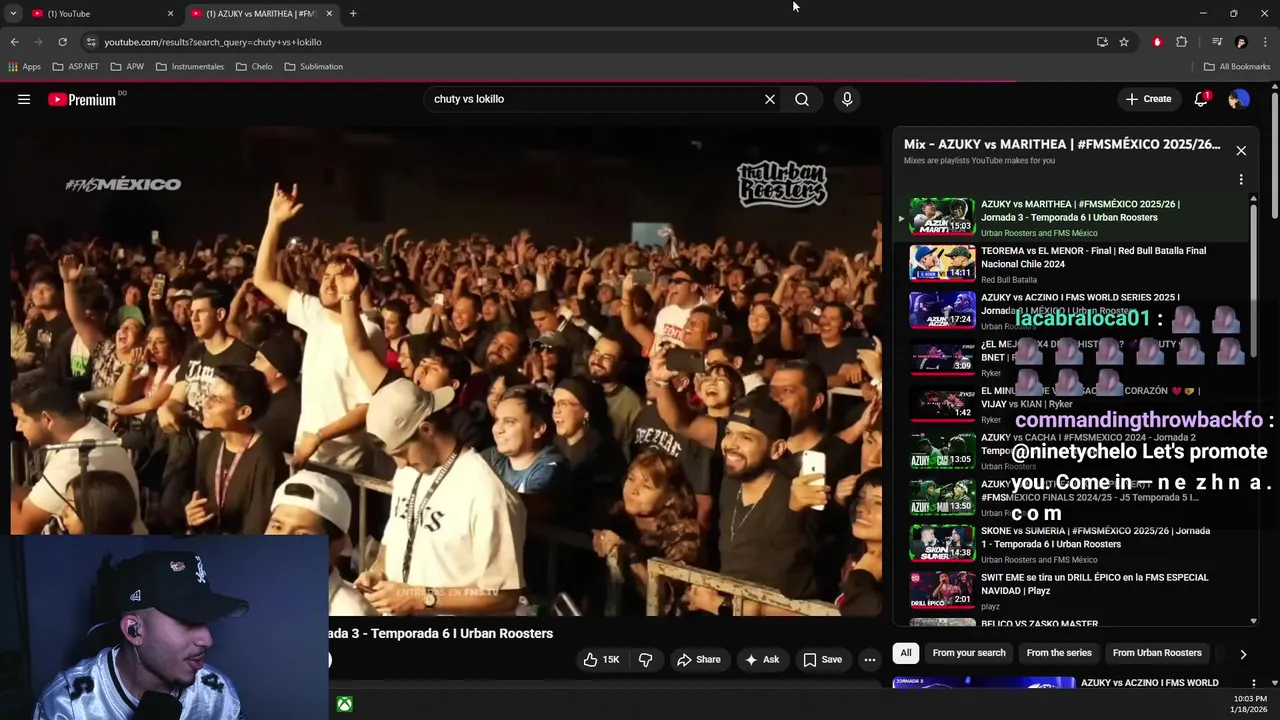Reload the current page
The height and width of the screenshot is (720, 1280).
62,42
